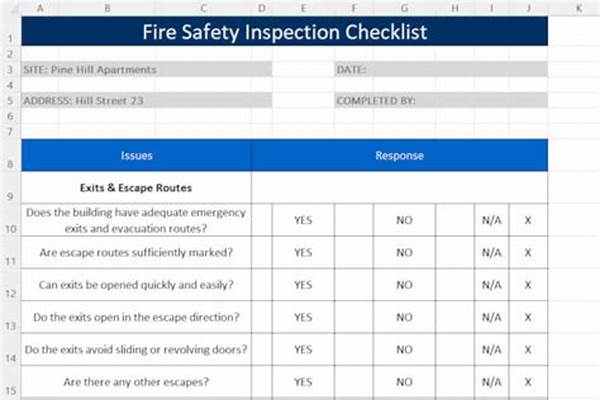Click the blue Response header cell

point(399,155)
